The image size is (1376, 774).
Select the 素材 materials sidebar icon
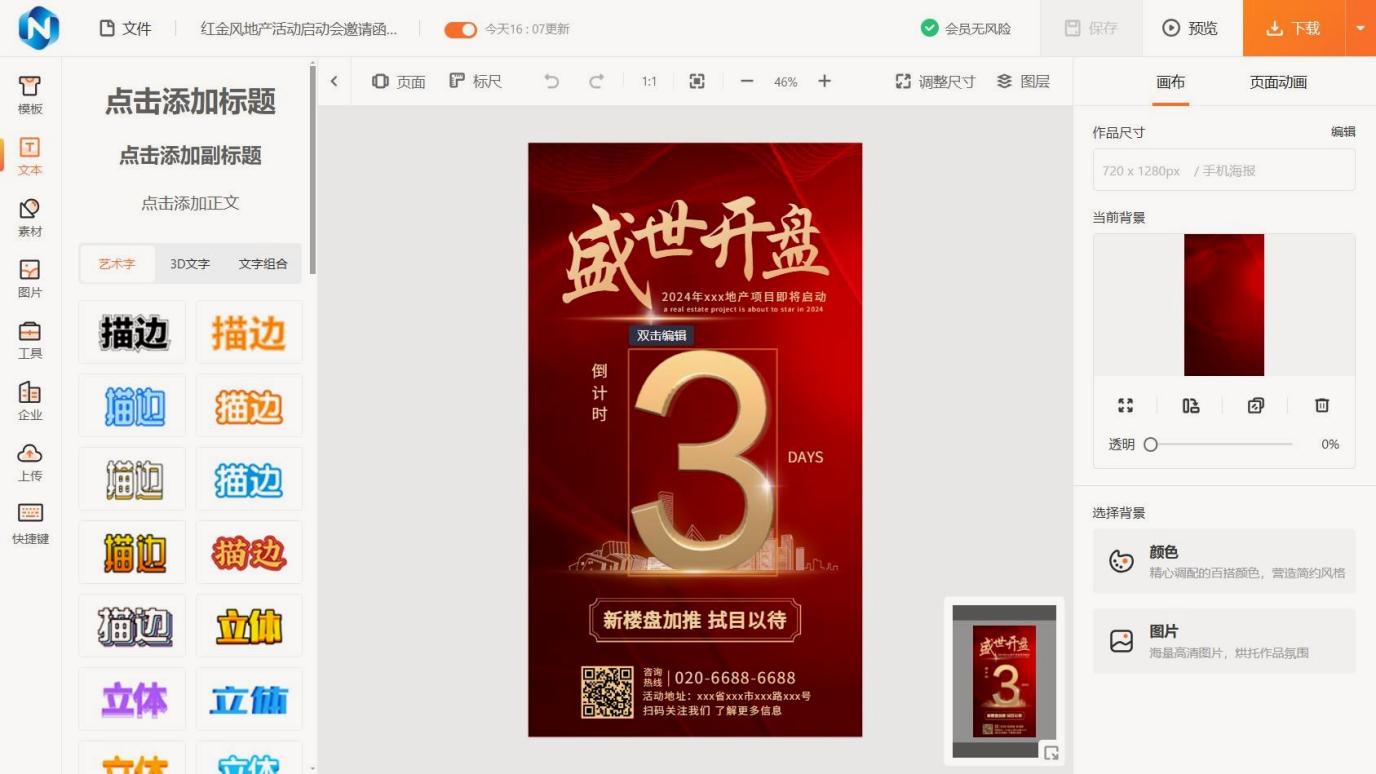[30, 217]
